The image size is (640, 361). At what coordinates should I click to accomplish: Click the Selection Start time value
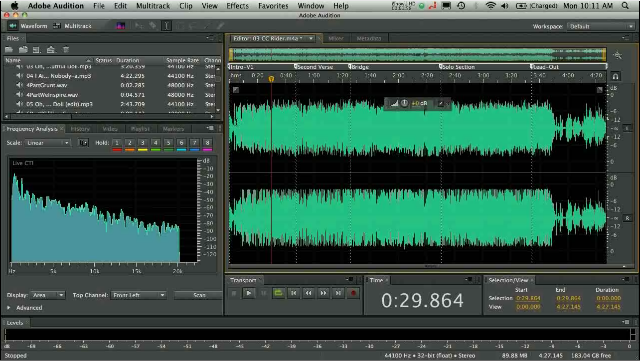pyautogui.click(x=528, y=298)
